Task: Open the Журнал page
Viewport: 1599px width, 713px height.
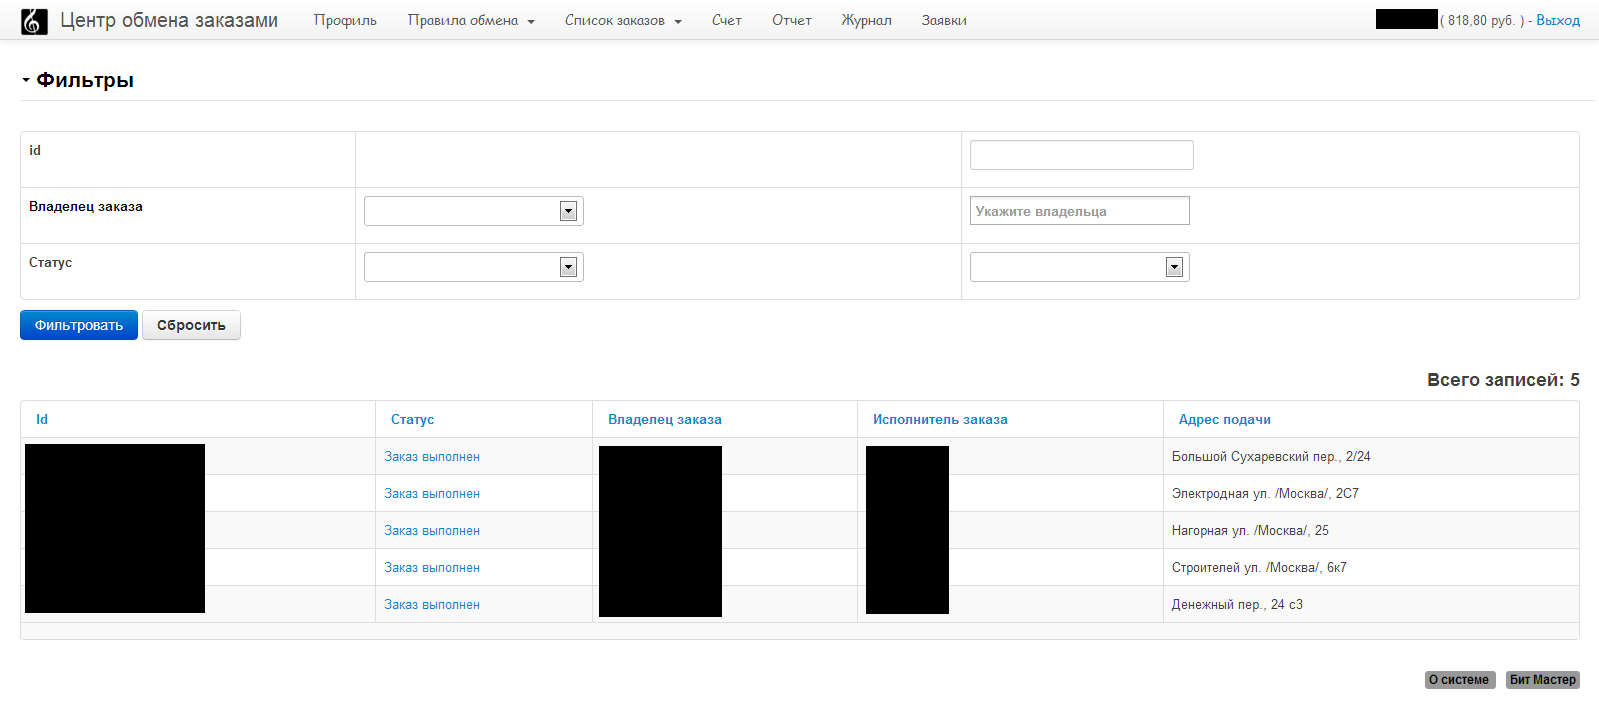Action: click(x=866, y=21)
